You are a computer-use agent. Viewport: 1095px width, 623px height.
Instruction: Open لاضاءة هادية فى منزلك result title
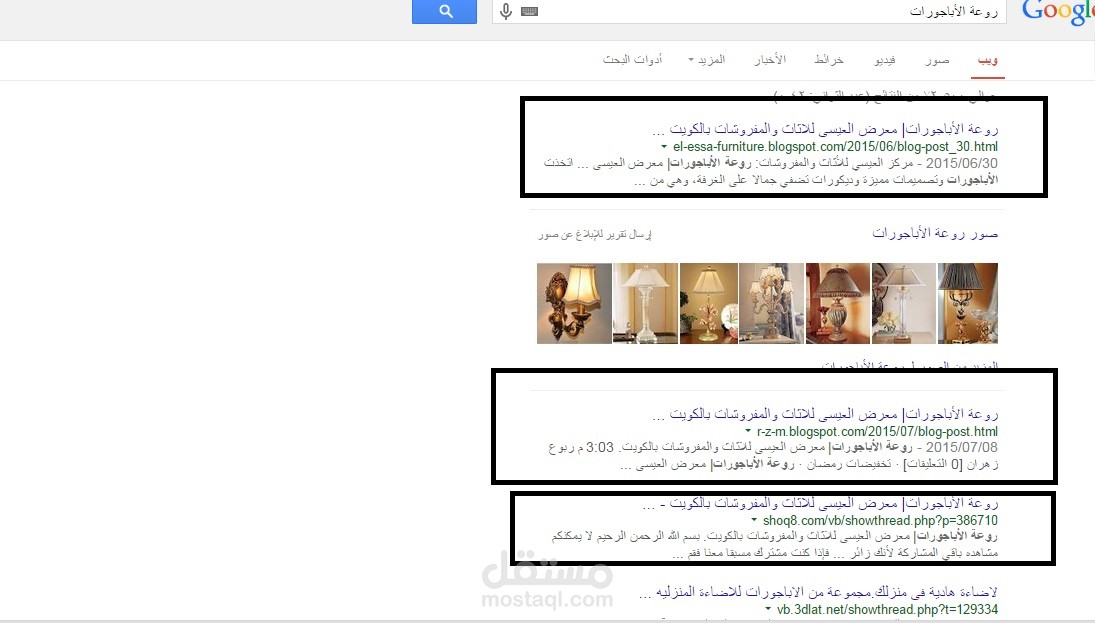coord(818,592)
